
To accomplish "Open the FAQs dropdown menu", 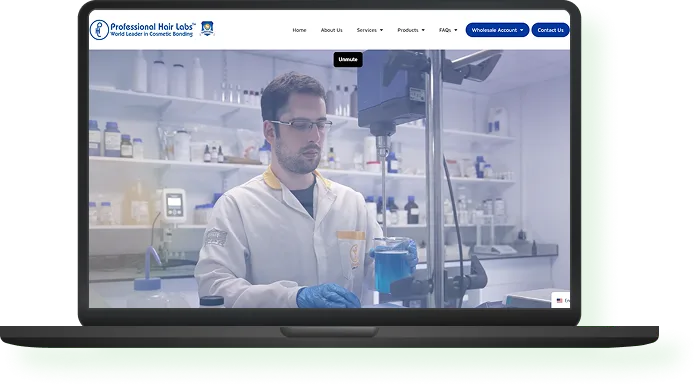I will (448, 30).
